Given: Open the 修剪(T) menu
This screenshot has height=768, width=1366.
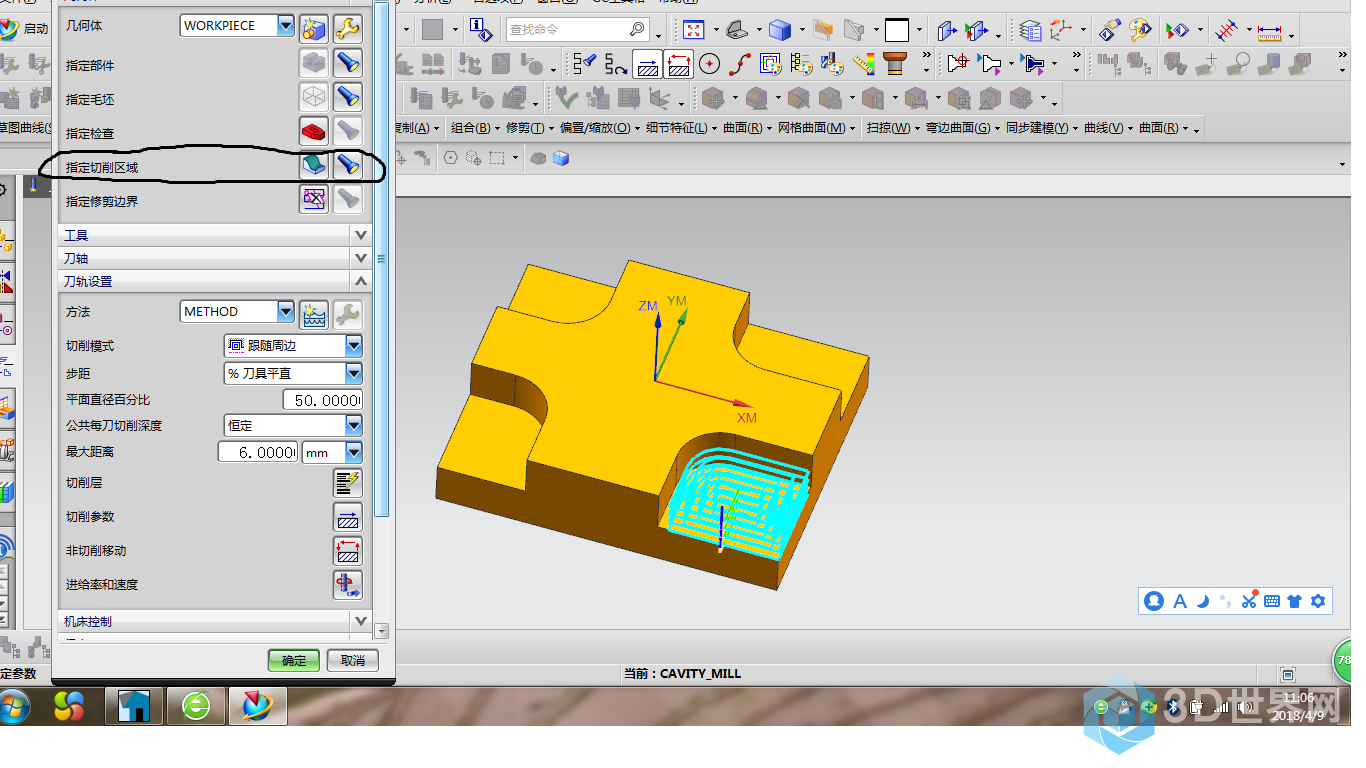Looking at the screenshot, I should [x=530, y=128].
